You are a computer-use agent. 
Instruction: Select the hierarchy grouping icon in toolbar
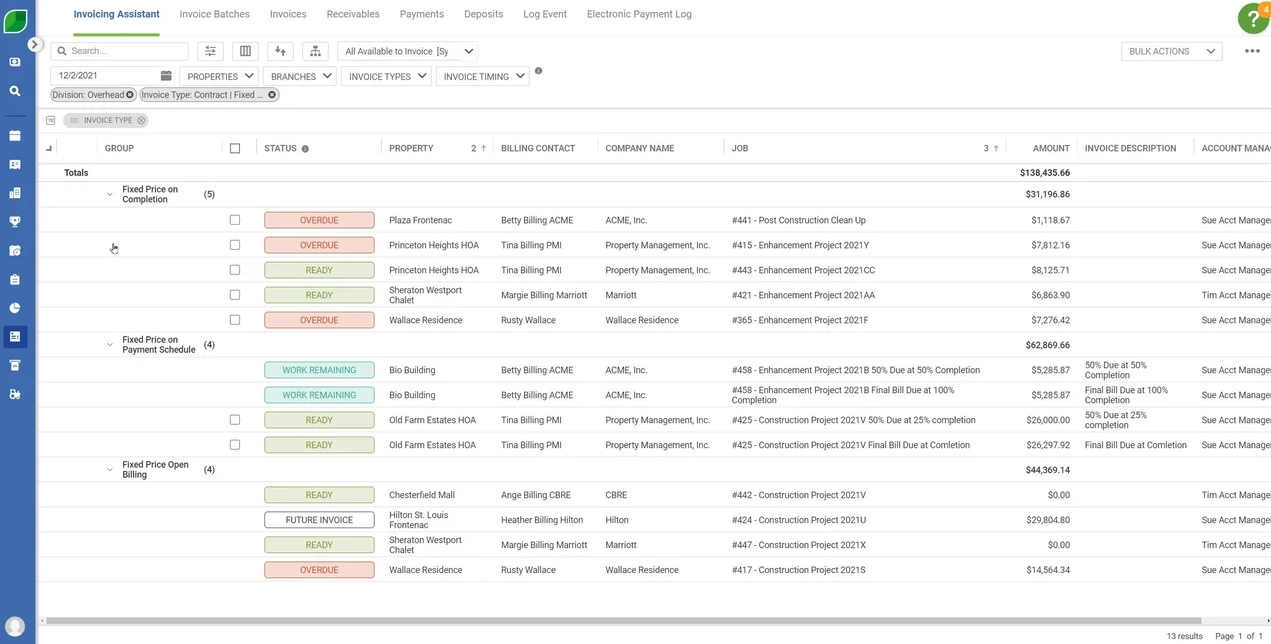(x=315, y=51)
